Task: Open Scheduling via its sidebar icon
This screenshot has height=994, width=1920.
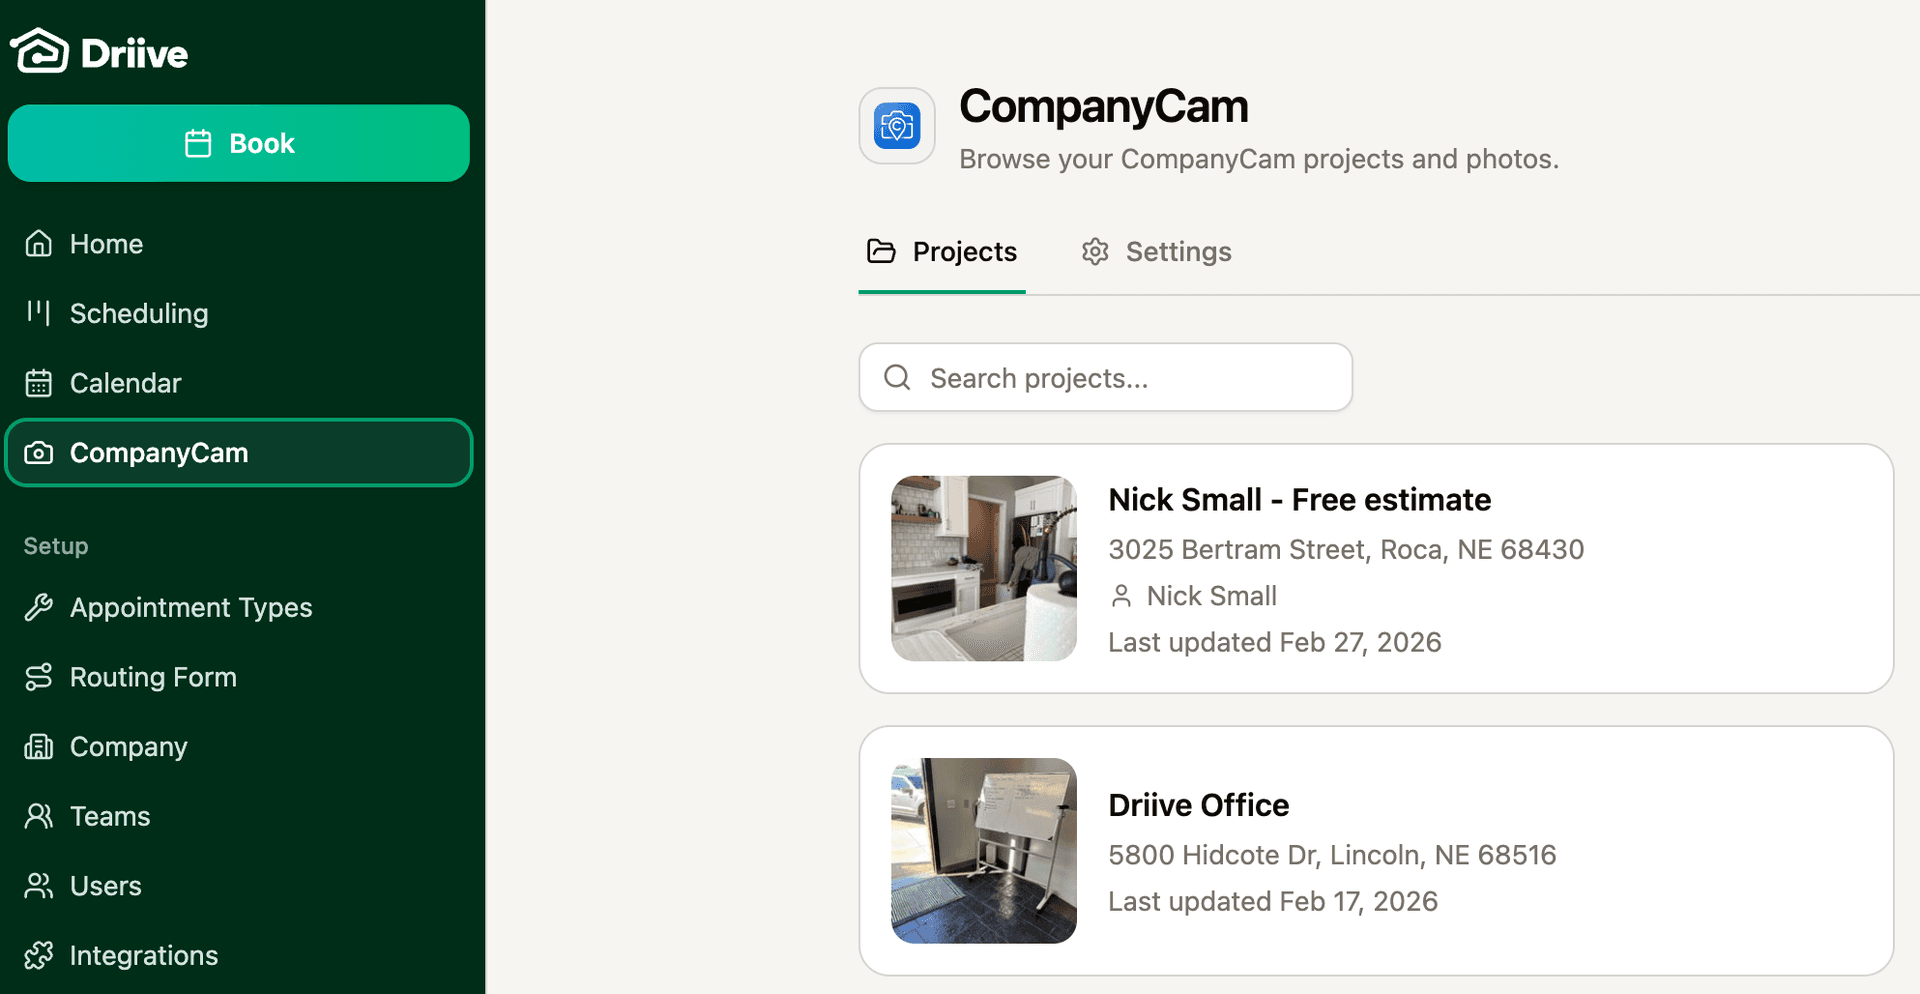Action: click(38, 313)
